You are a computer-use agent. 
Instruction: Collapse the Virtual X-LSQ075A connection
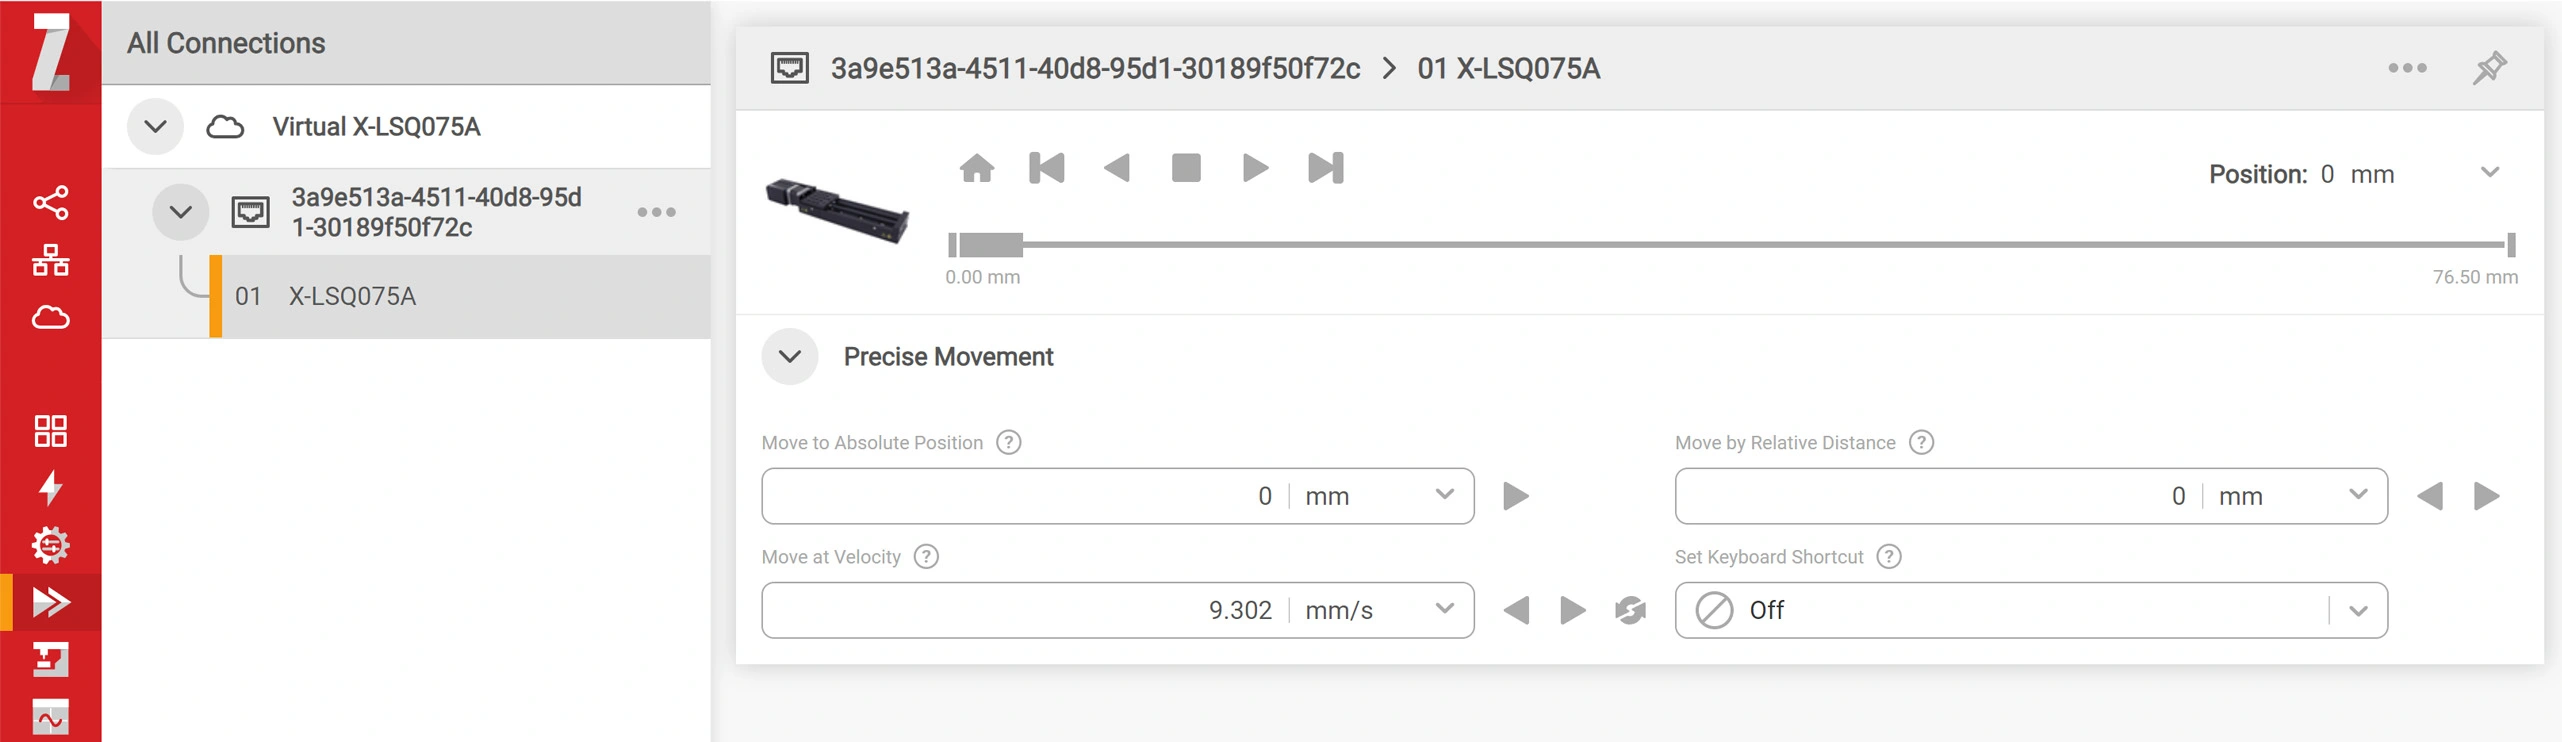155,127
